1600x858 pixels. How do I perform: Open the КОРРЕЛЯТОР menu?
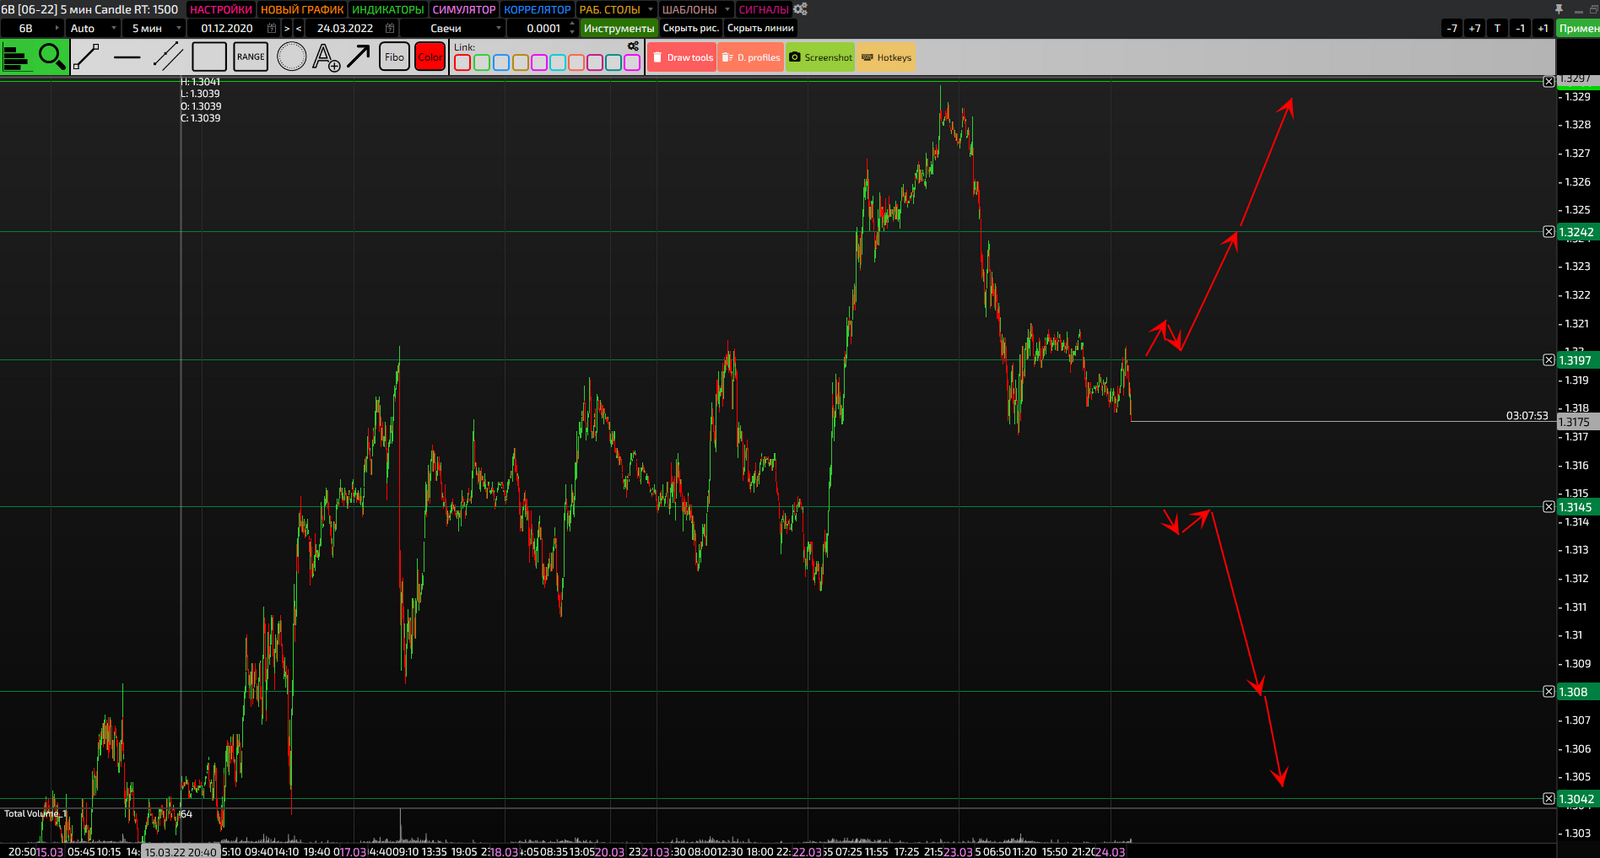click(x=537, y=9)
